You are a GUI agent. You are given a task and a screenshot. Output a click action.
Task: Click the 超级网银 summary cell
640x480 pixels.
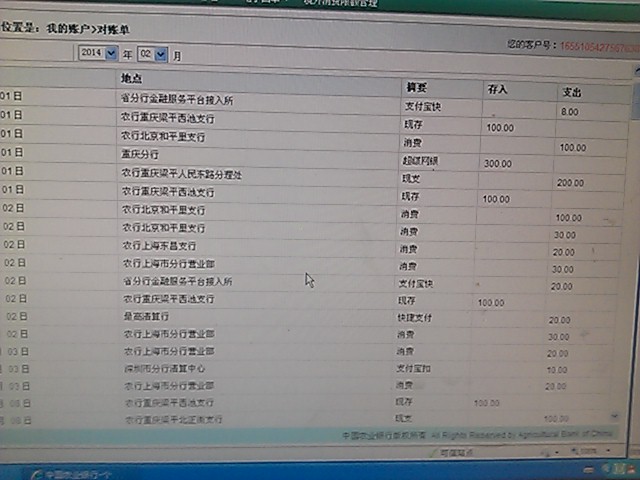coord(420,161)
